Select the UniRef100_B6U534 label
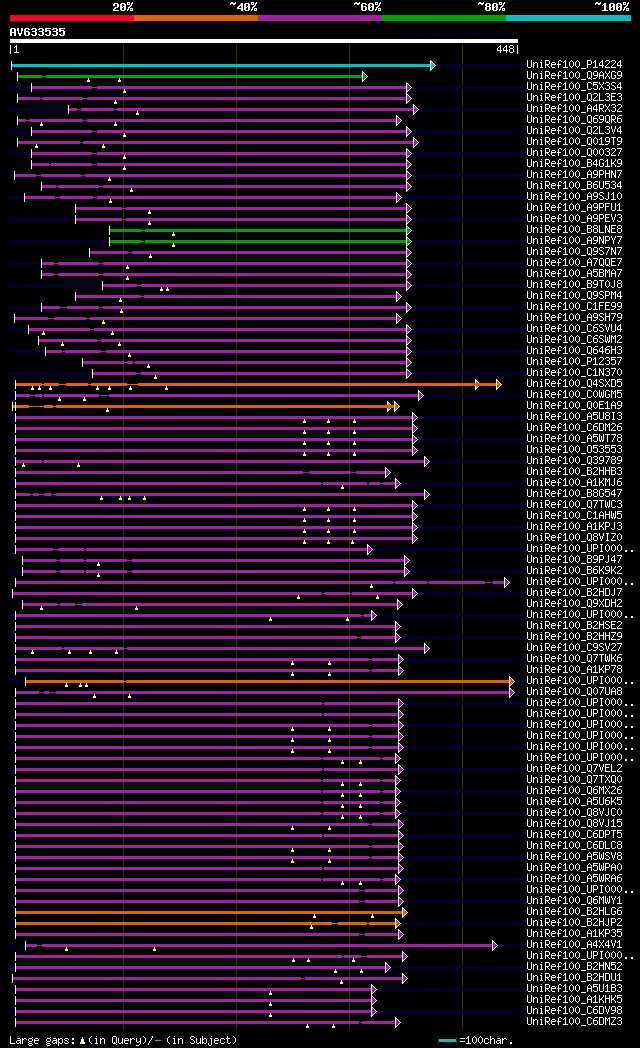This screenshot has width=640, height=1048. click(574, 185)
